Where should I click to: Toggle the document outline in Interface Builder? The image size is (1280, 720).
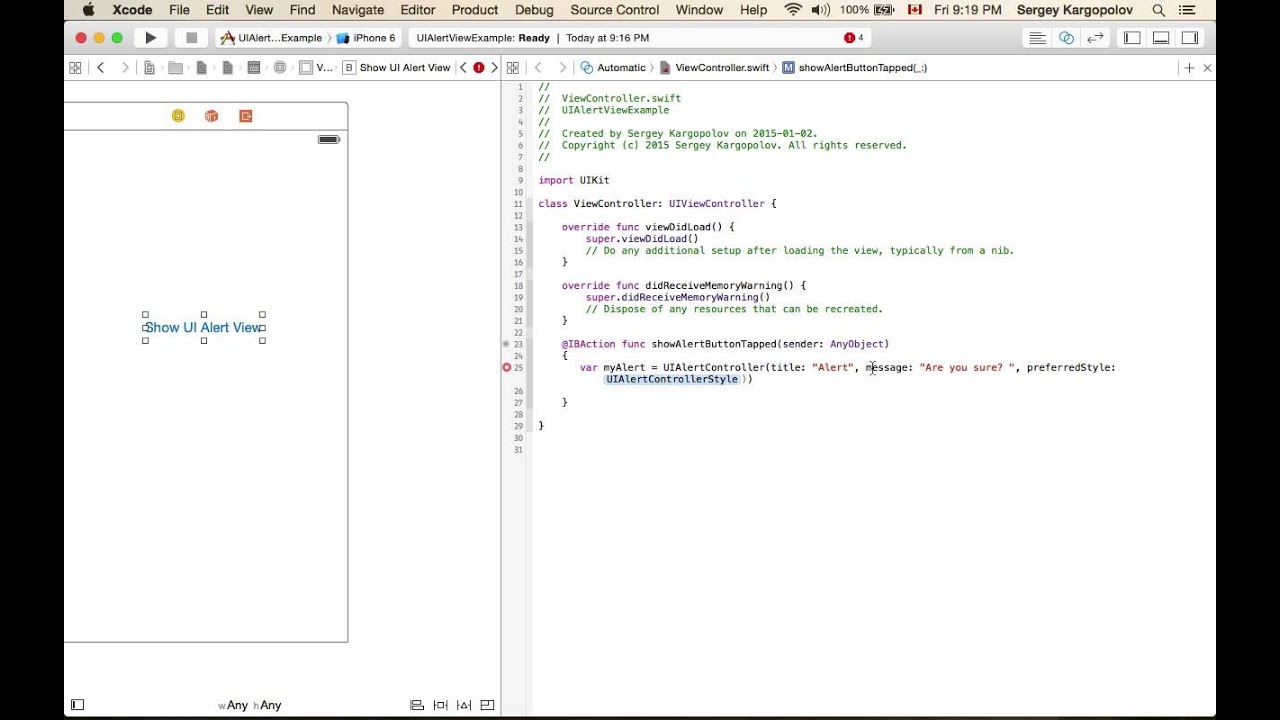tap(77, 705)
